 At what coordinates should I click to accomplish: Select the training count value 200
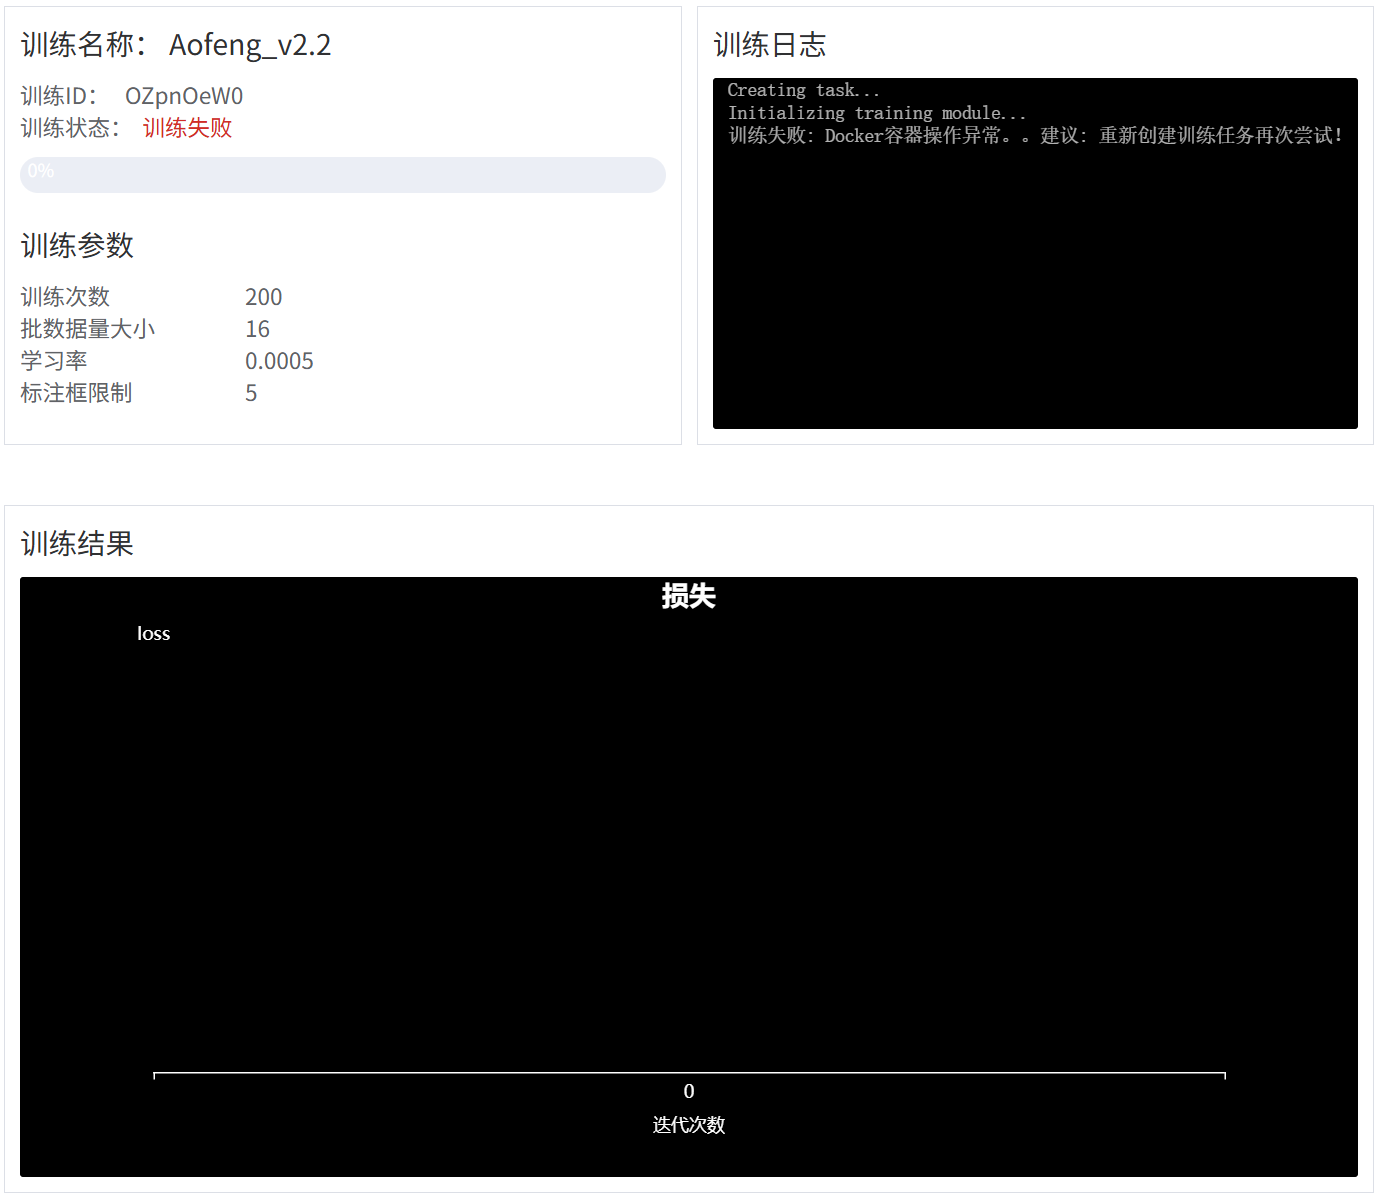pos(264,297)
